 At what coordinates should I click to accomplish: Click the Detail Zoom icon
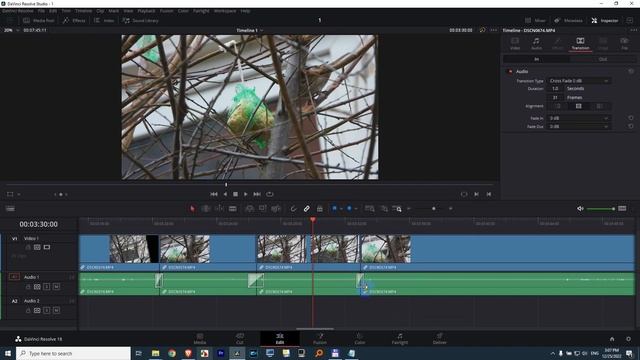(384, 209)
